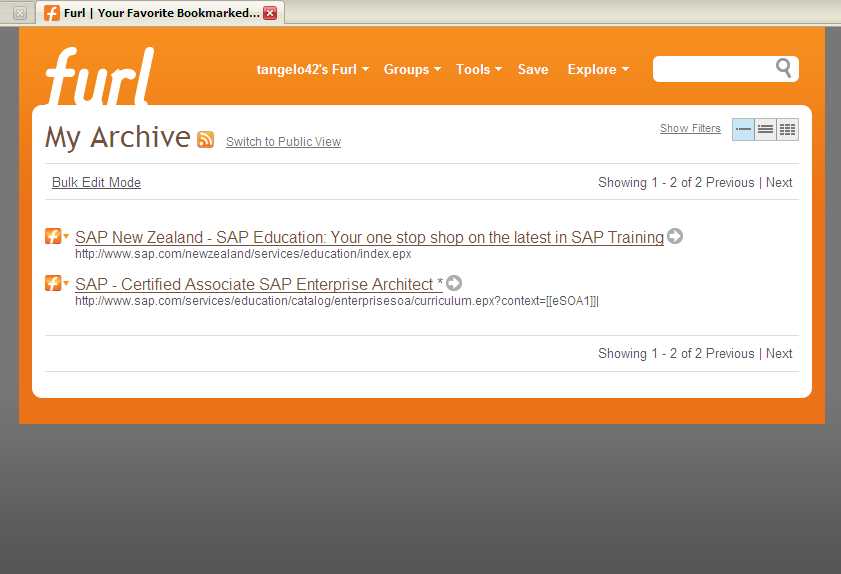The height and width of the screenshot is (574, 841).
Task: Click the Furl logo
Action: [x=100, y=76]
